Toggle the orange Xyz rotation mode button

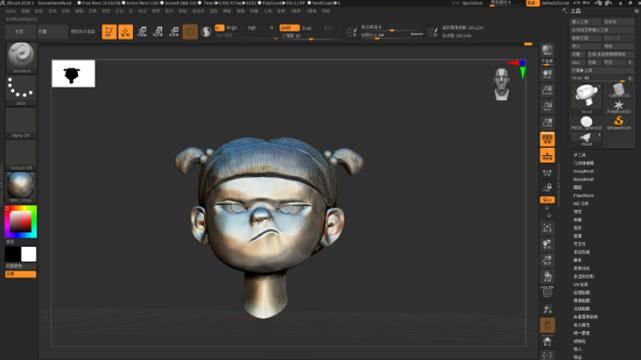tap(547, 200)
